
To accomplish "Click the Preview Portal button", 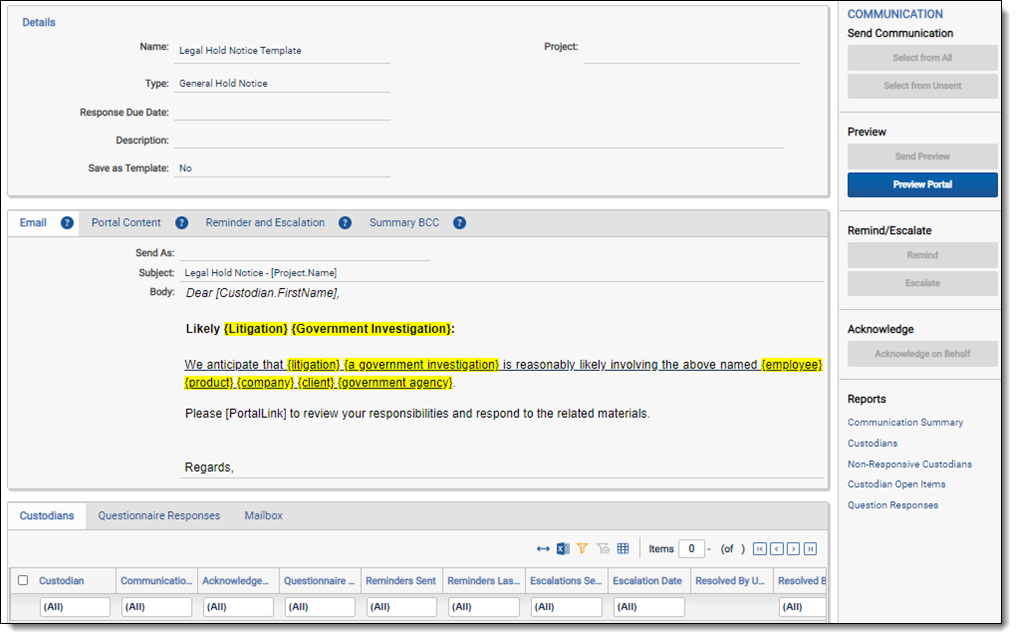I will [922, 185].
